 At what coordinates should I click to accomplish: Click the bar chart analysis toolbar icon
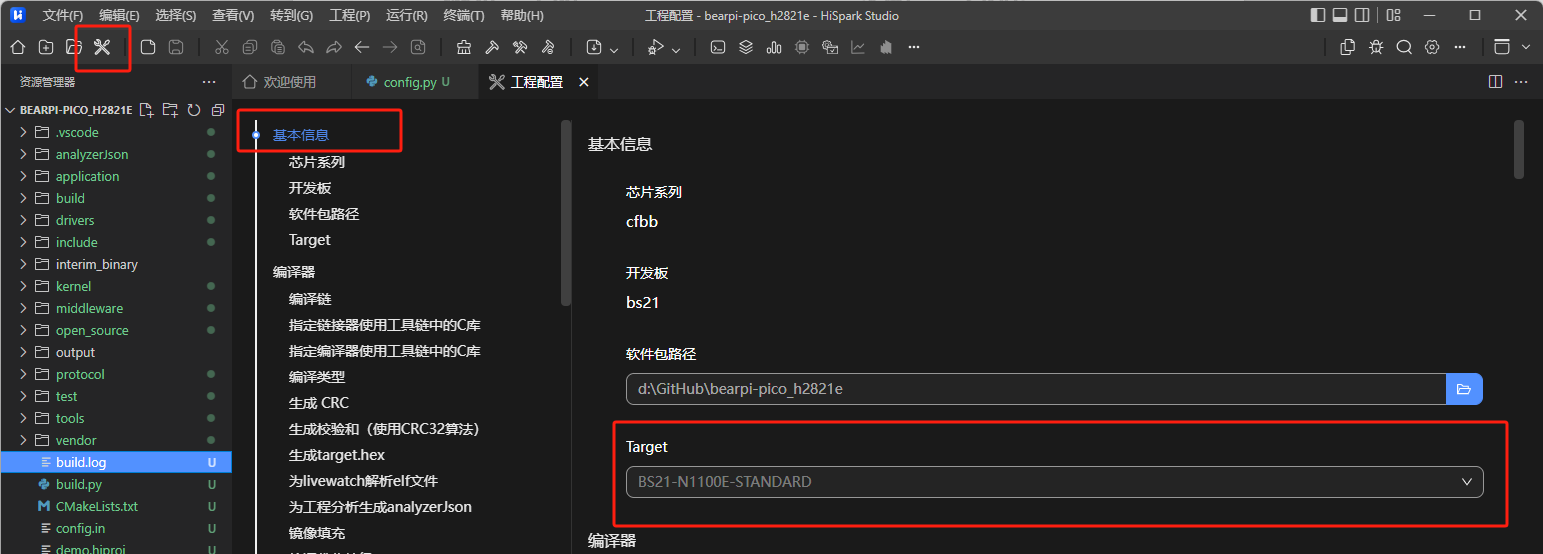point(774,47)
